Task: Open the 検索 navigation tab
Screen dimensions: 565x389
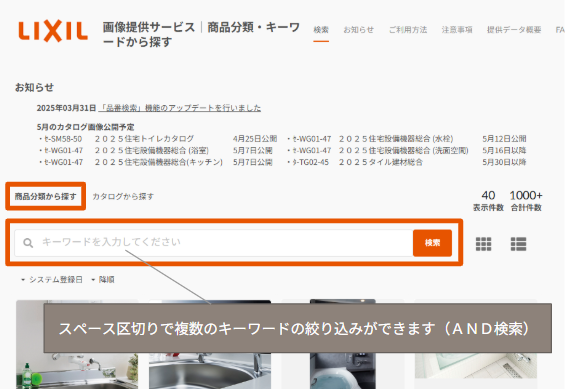Action: (321, 30)
